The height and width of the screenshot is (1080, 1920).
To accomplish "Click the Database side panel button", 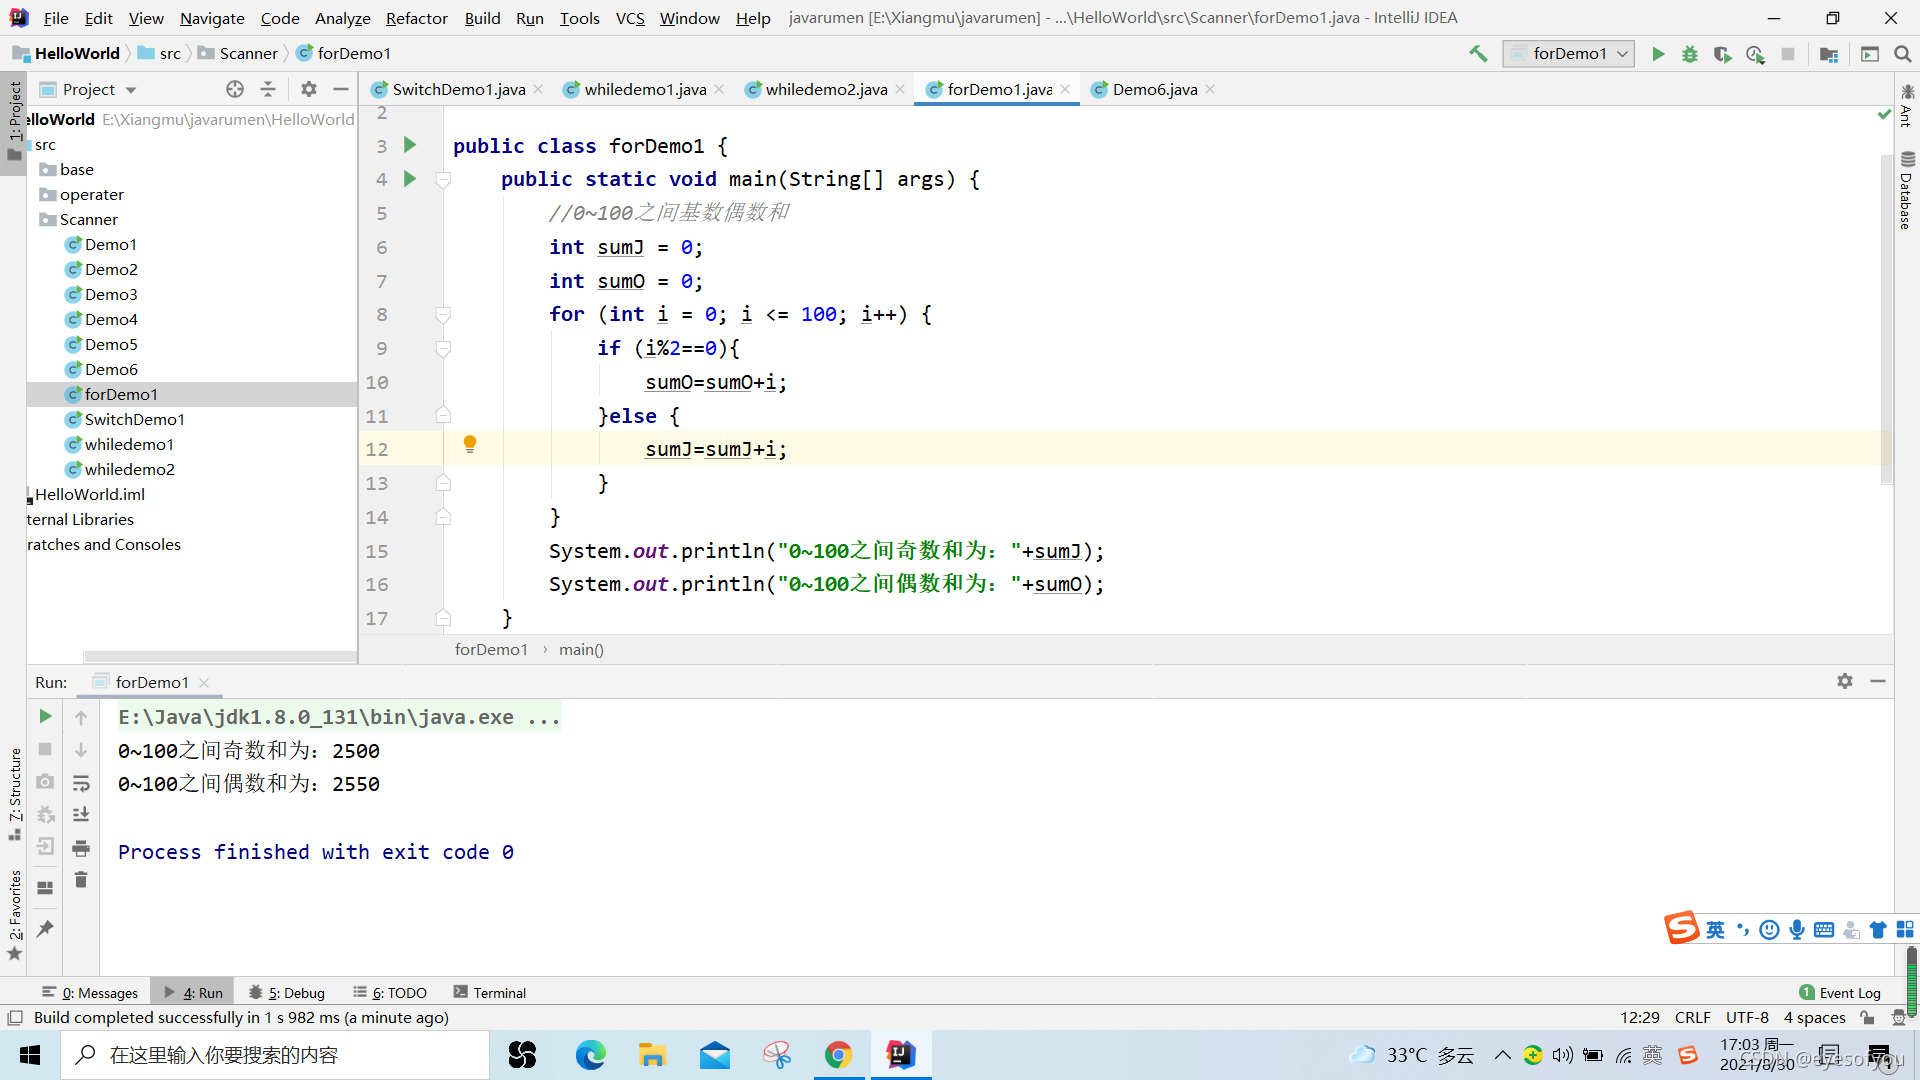I will point(1907,190).
